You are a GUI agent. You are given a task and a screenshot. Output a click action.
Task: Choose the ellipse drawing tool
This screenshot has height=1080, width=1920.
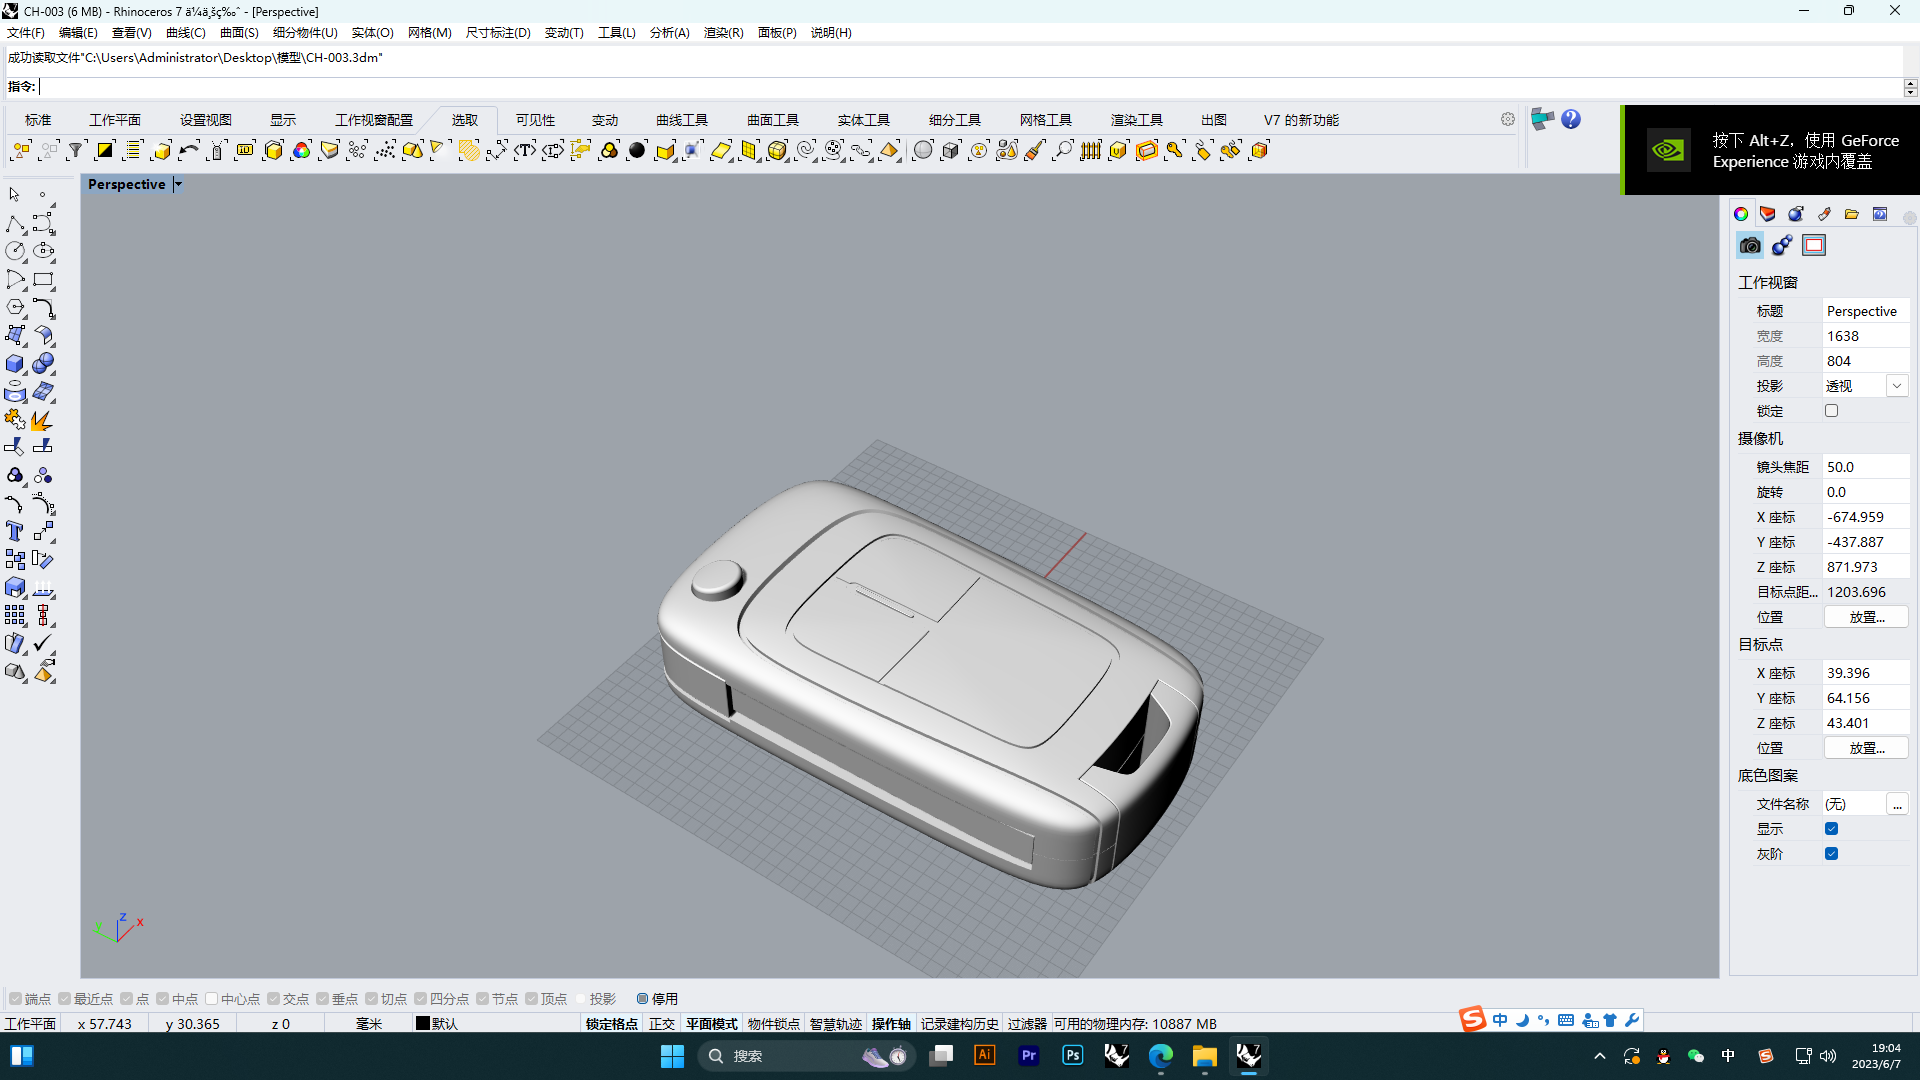43,251
